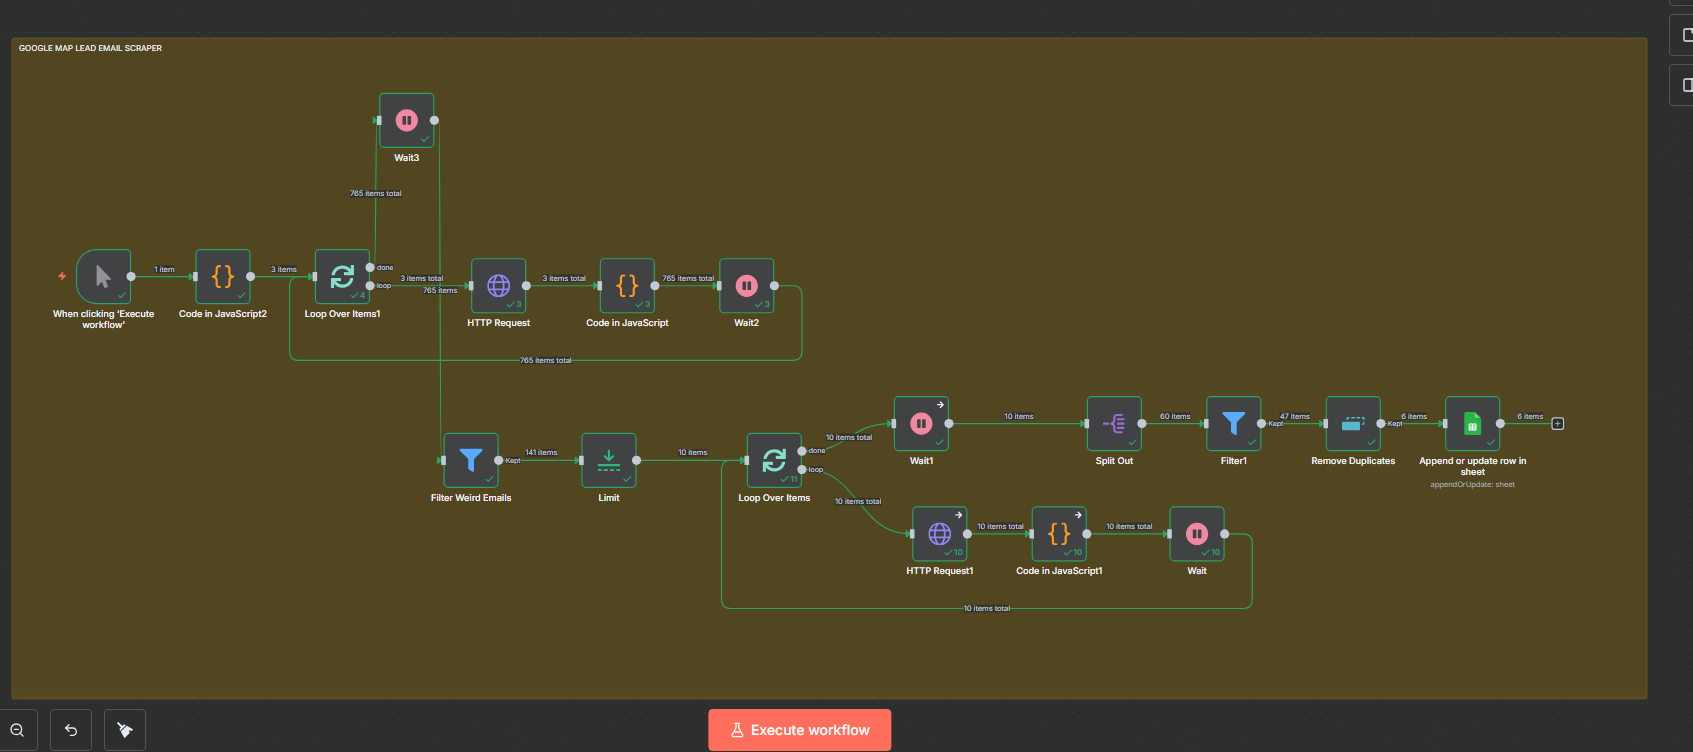Click the tidy up workflow broom button
1693x752 pixels.
125,730
